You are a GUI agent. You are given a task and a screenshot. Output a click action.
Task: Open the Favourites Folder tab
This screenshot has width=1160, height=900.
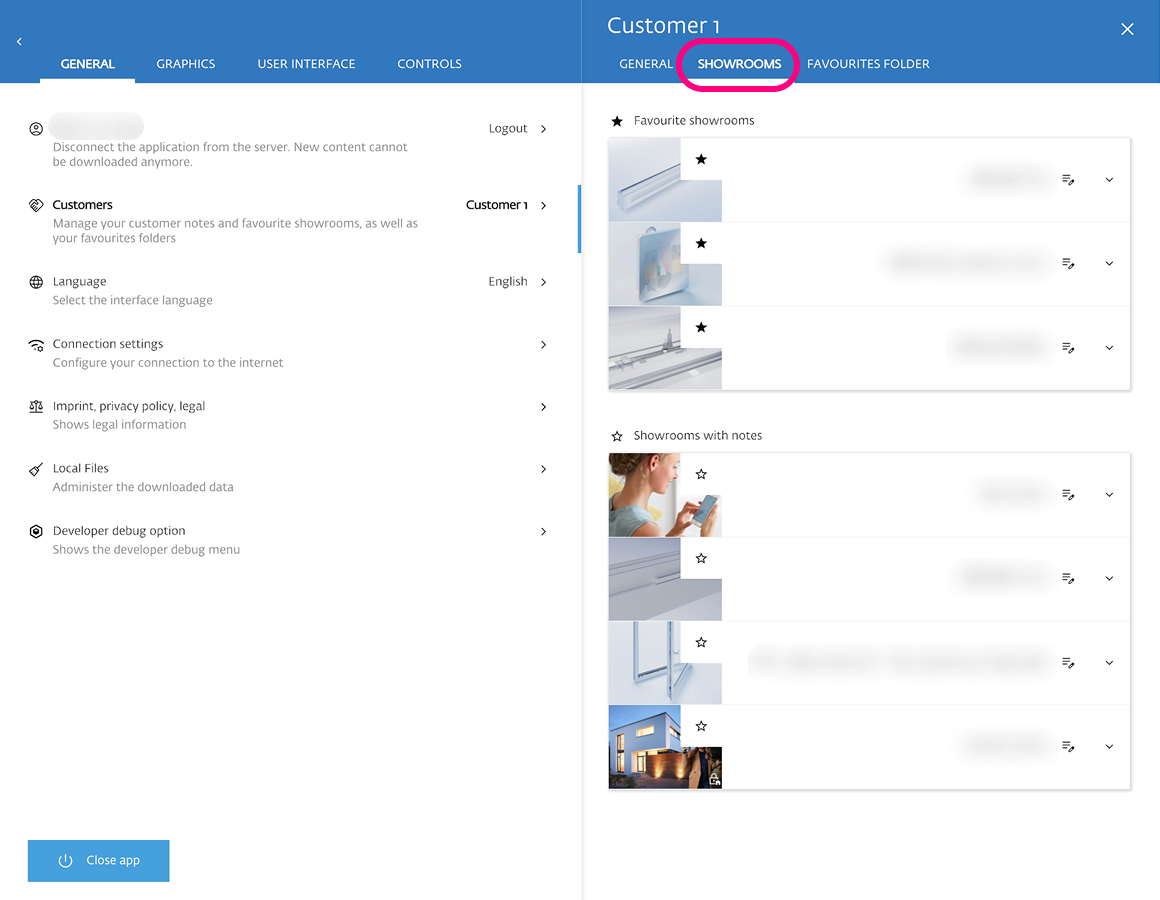868,64
